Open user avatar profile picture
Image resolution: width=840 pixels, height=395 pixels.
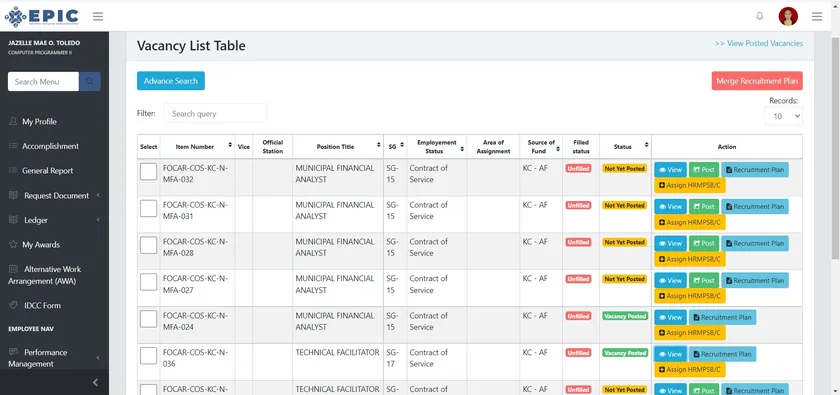[788, 17]
